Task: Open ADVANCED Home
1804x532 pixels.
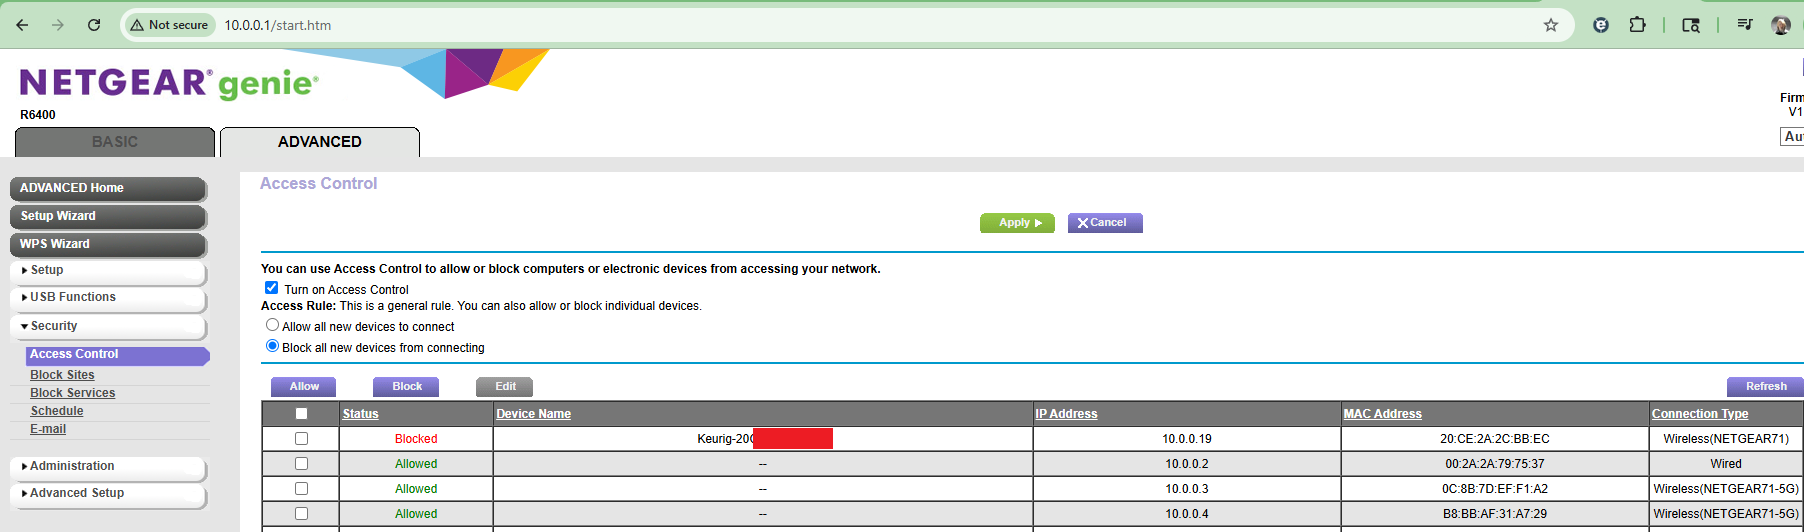Action: tap(108, 188)
